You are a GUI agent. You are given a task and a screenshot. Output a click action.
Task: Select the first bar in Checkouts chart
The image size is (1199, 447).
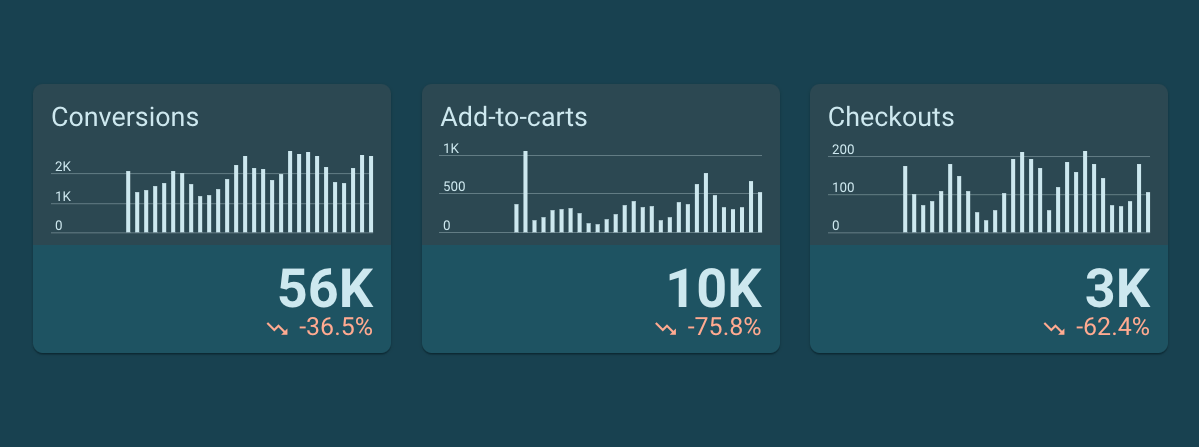click(905, 199)
